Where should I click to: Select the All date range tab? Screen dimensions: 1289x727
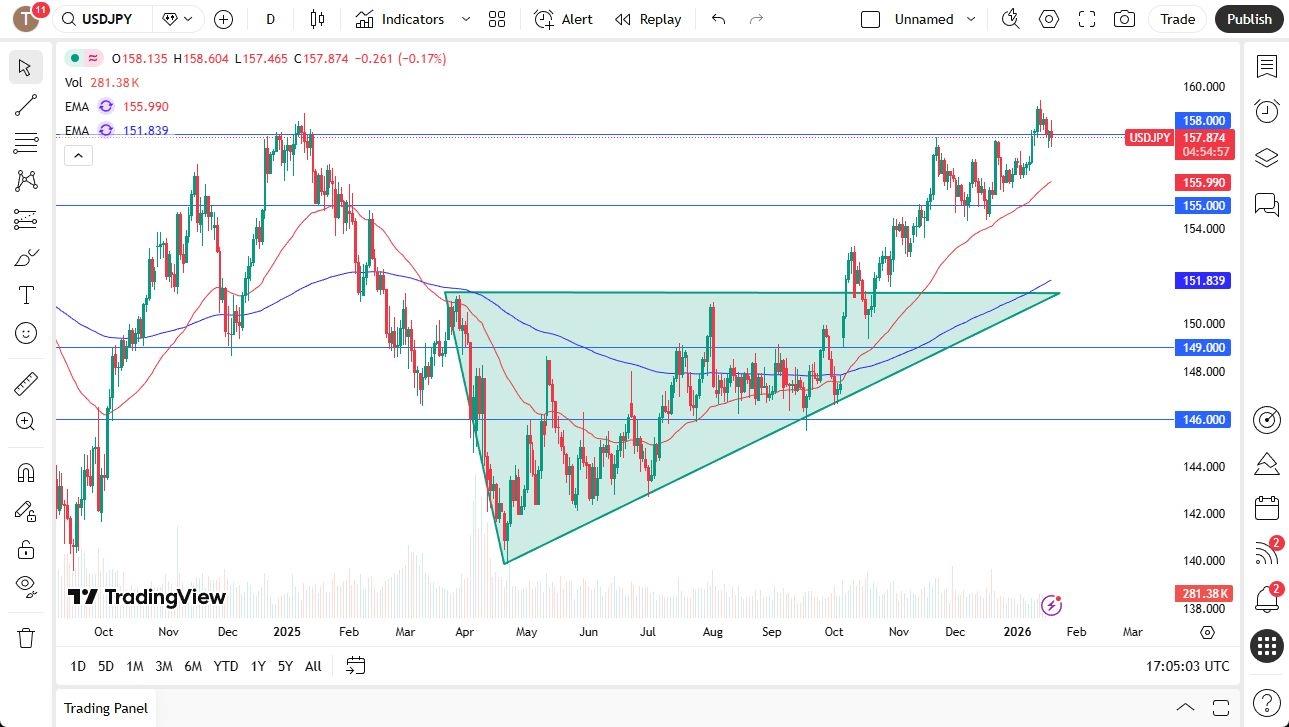coord(313,666)
